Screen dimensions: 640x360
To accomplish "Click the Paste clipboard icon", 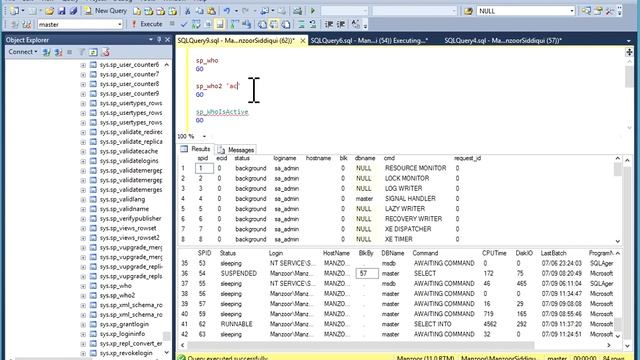I will point(211,11).
